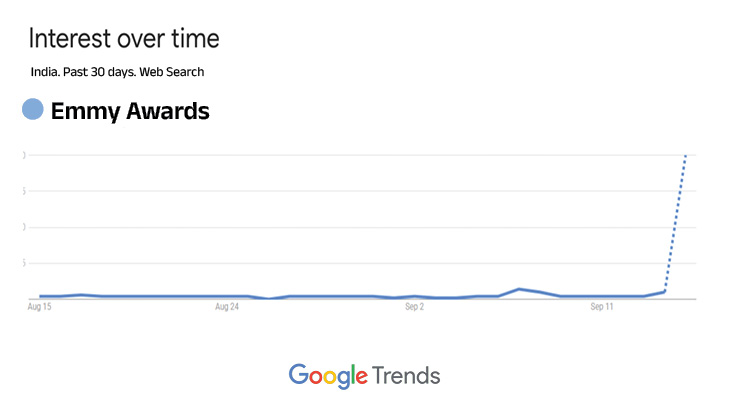The height and width of the screenshot is (406, 730).
Task: Click the small bump peak after Sep 2
Action: click(519, 289)
